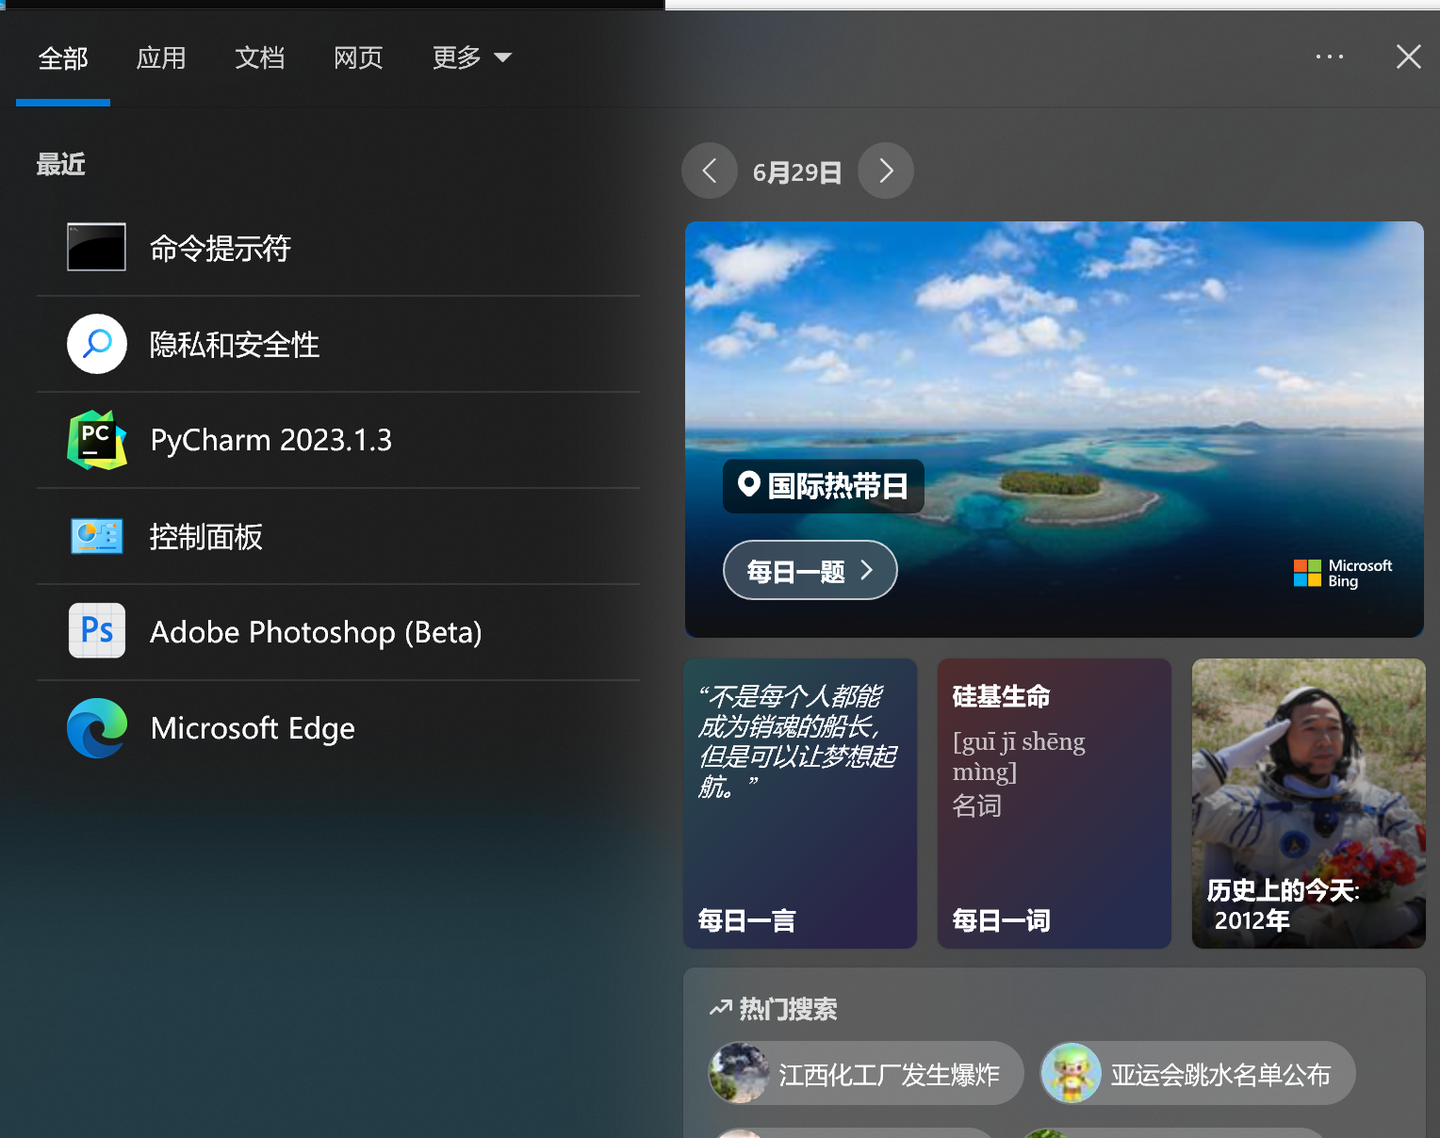Open Microsoft Edge browser

[253, 728]
